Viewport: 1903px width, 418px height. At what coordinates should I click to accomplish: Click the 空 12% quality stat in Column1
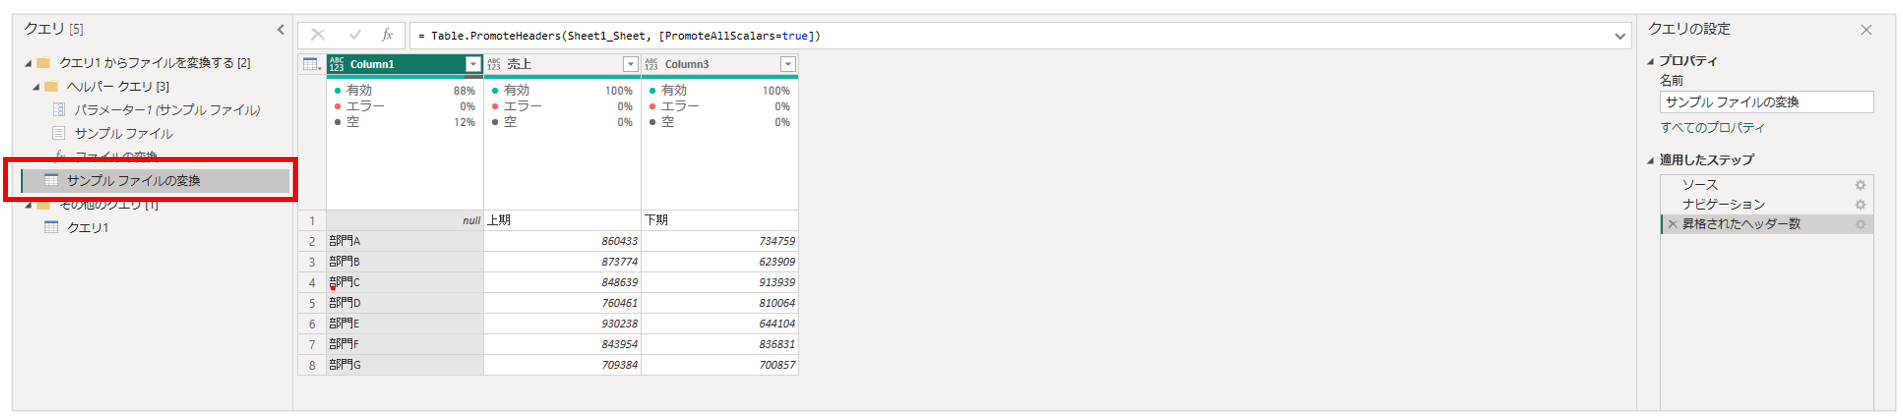point(405,122)
